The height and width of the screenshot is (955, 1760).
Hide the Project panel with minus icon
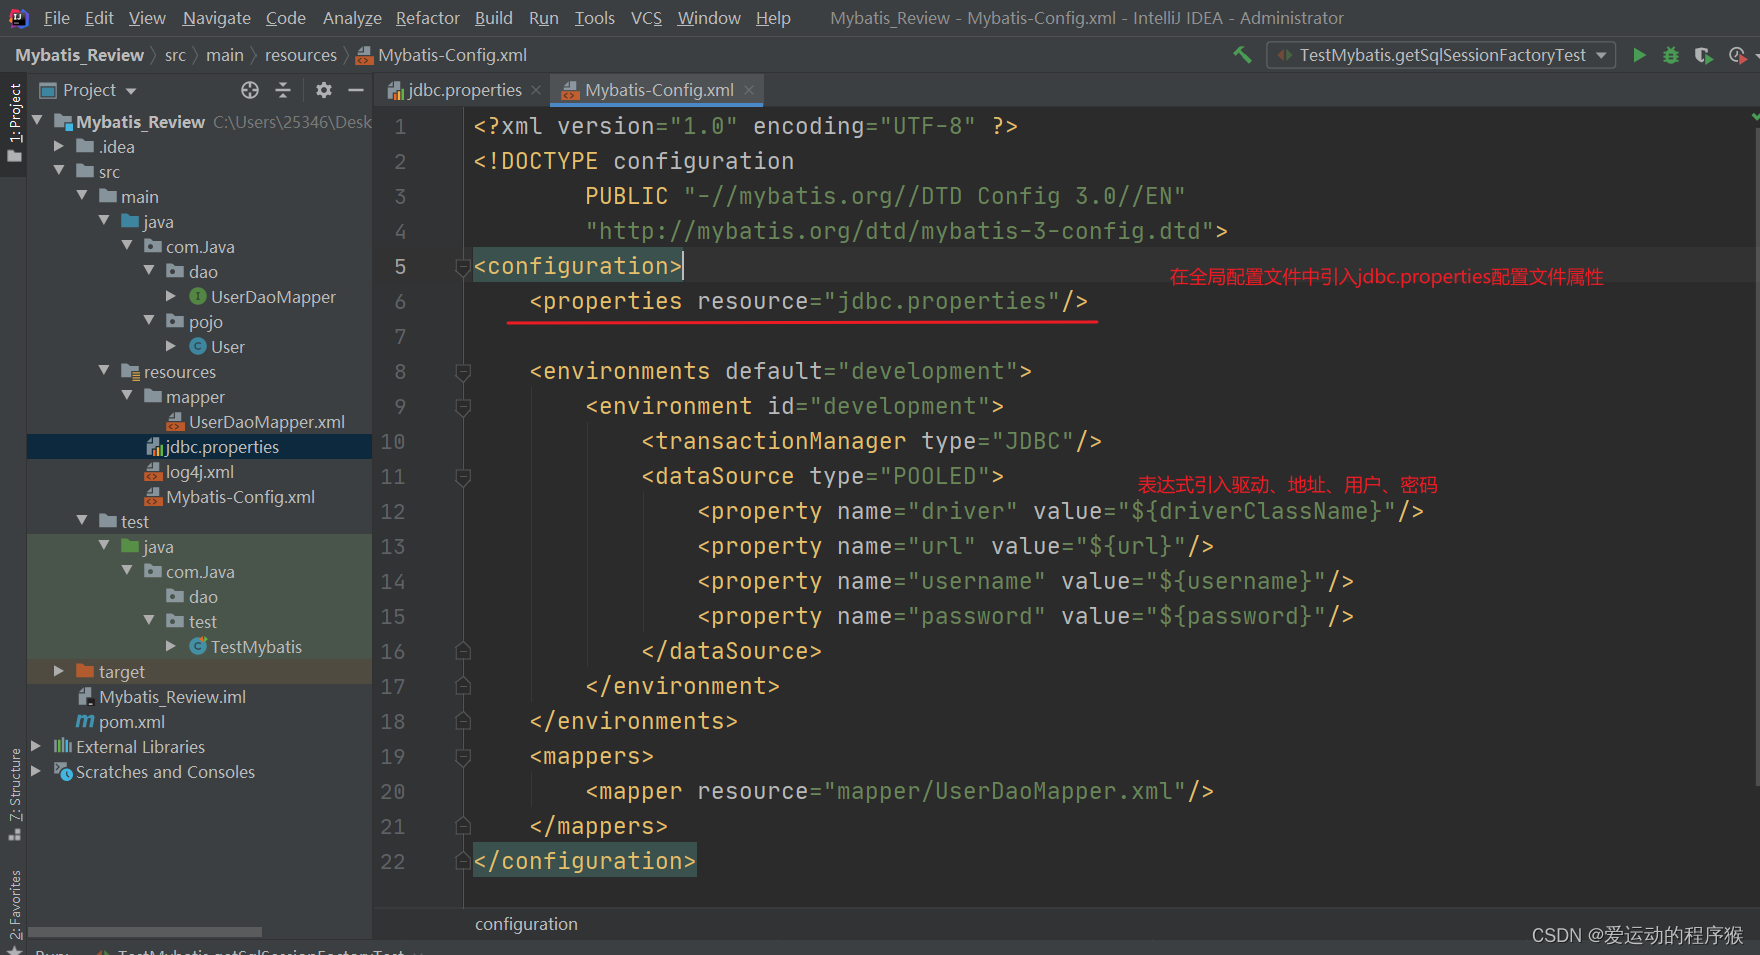(x=355, y=90)
